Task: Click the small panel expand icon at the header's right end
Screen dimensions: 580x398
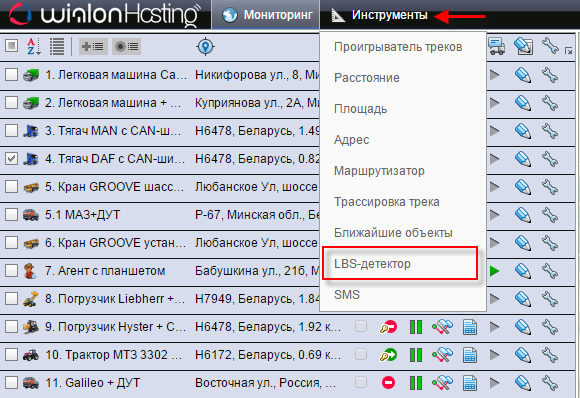Action: (569, 51)
